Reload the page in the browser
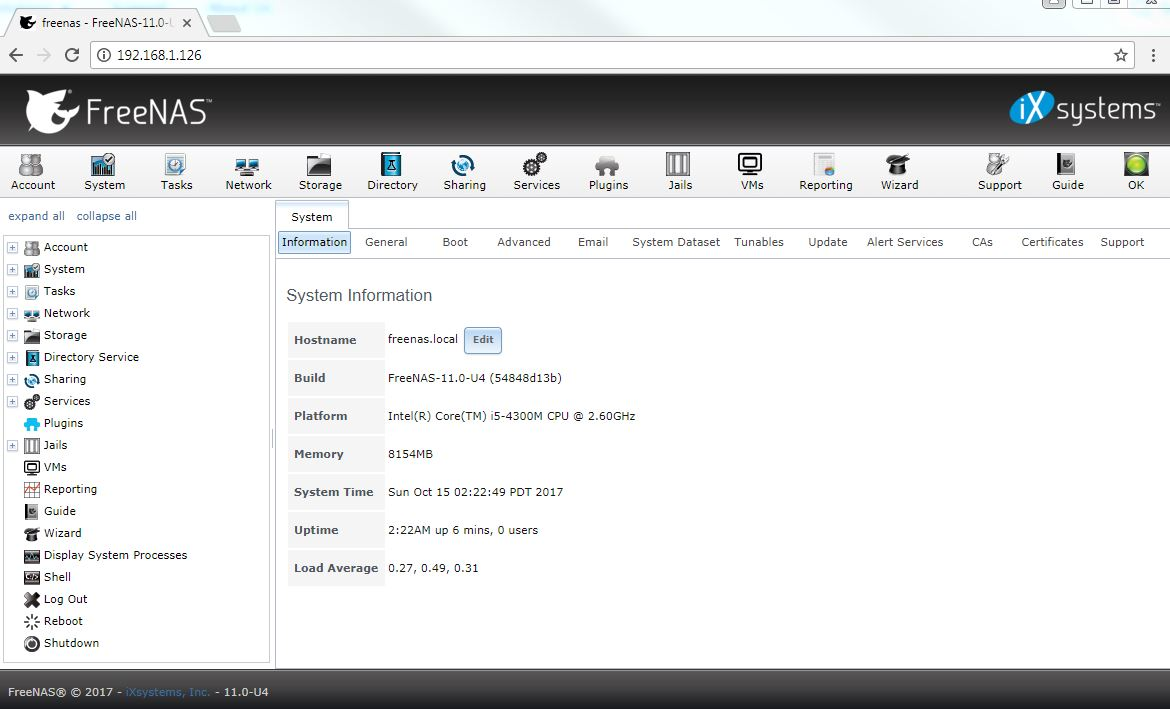 pyautogui.click(x=72, y=54)
